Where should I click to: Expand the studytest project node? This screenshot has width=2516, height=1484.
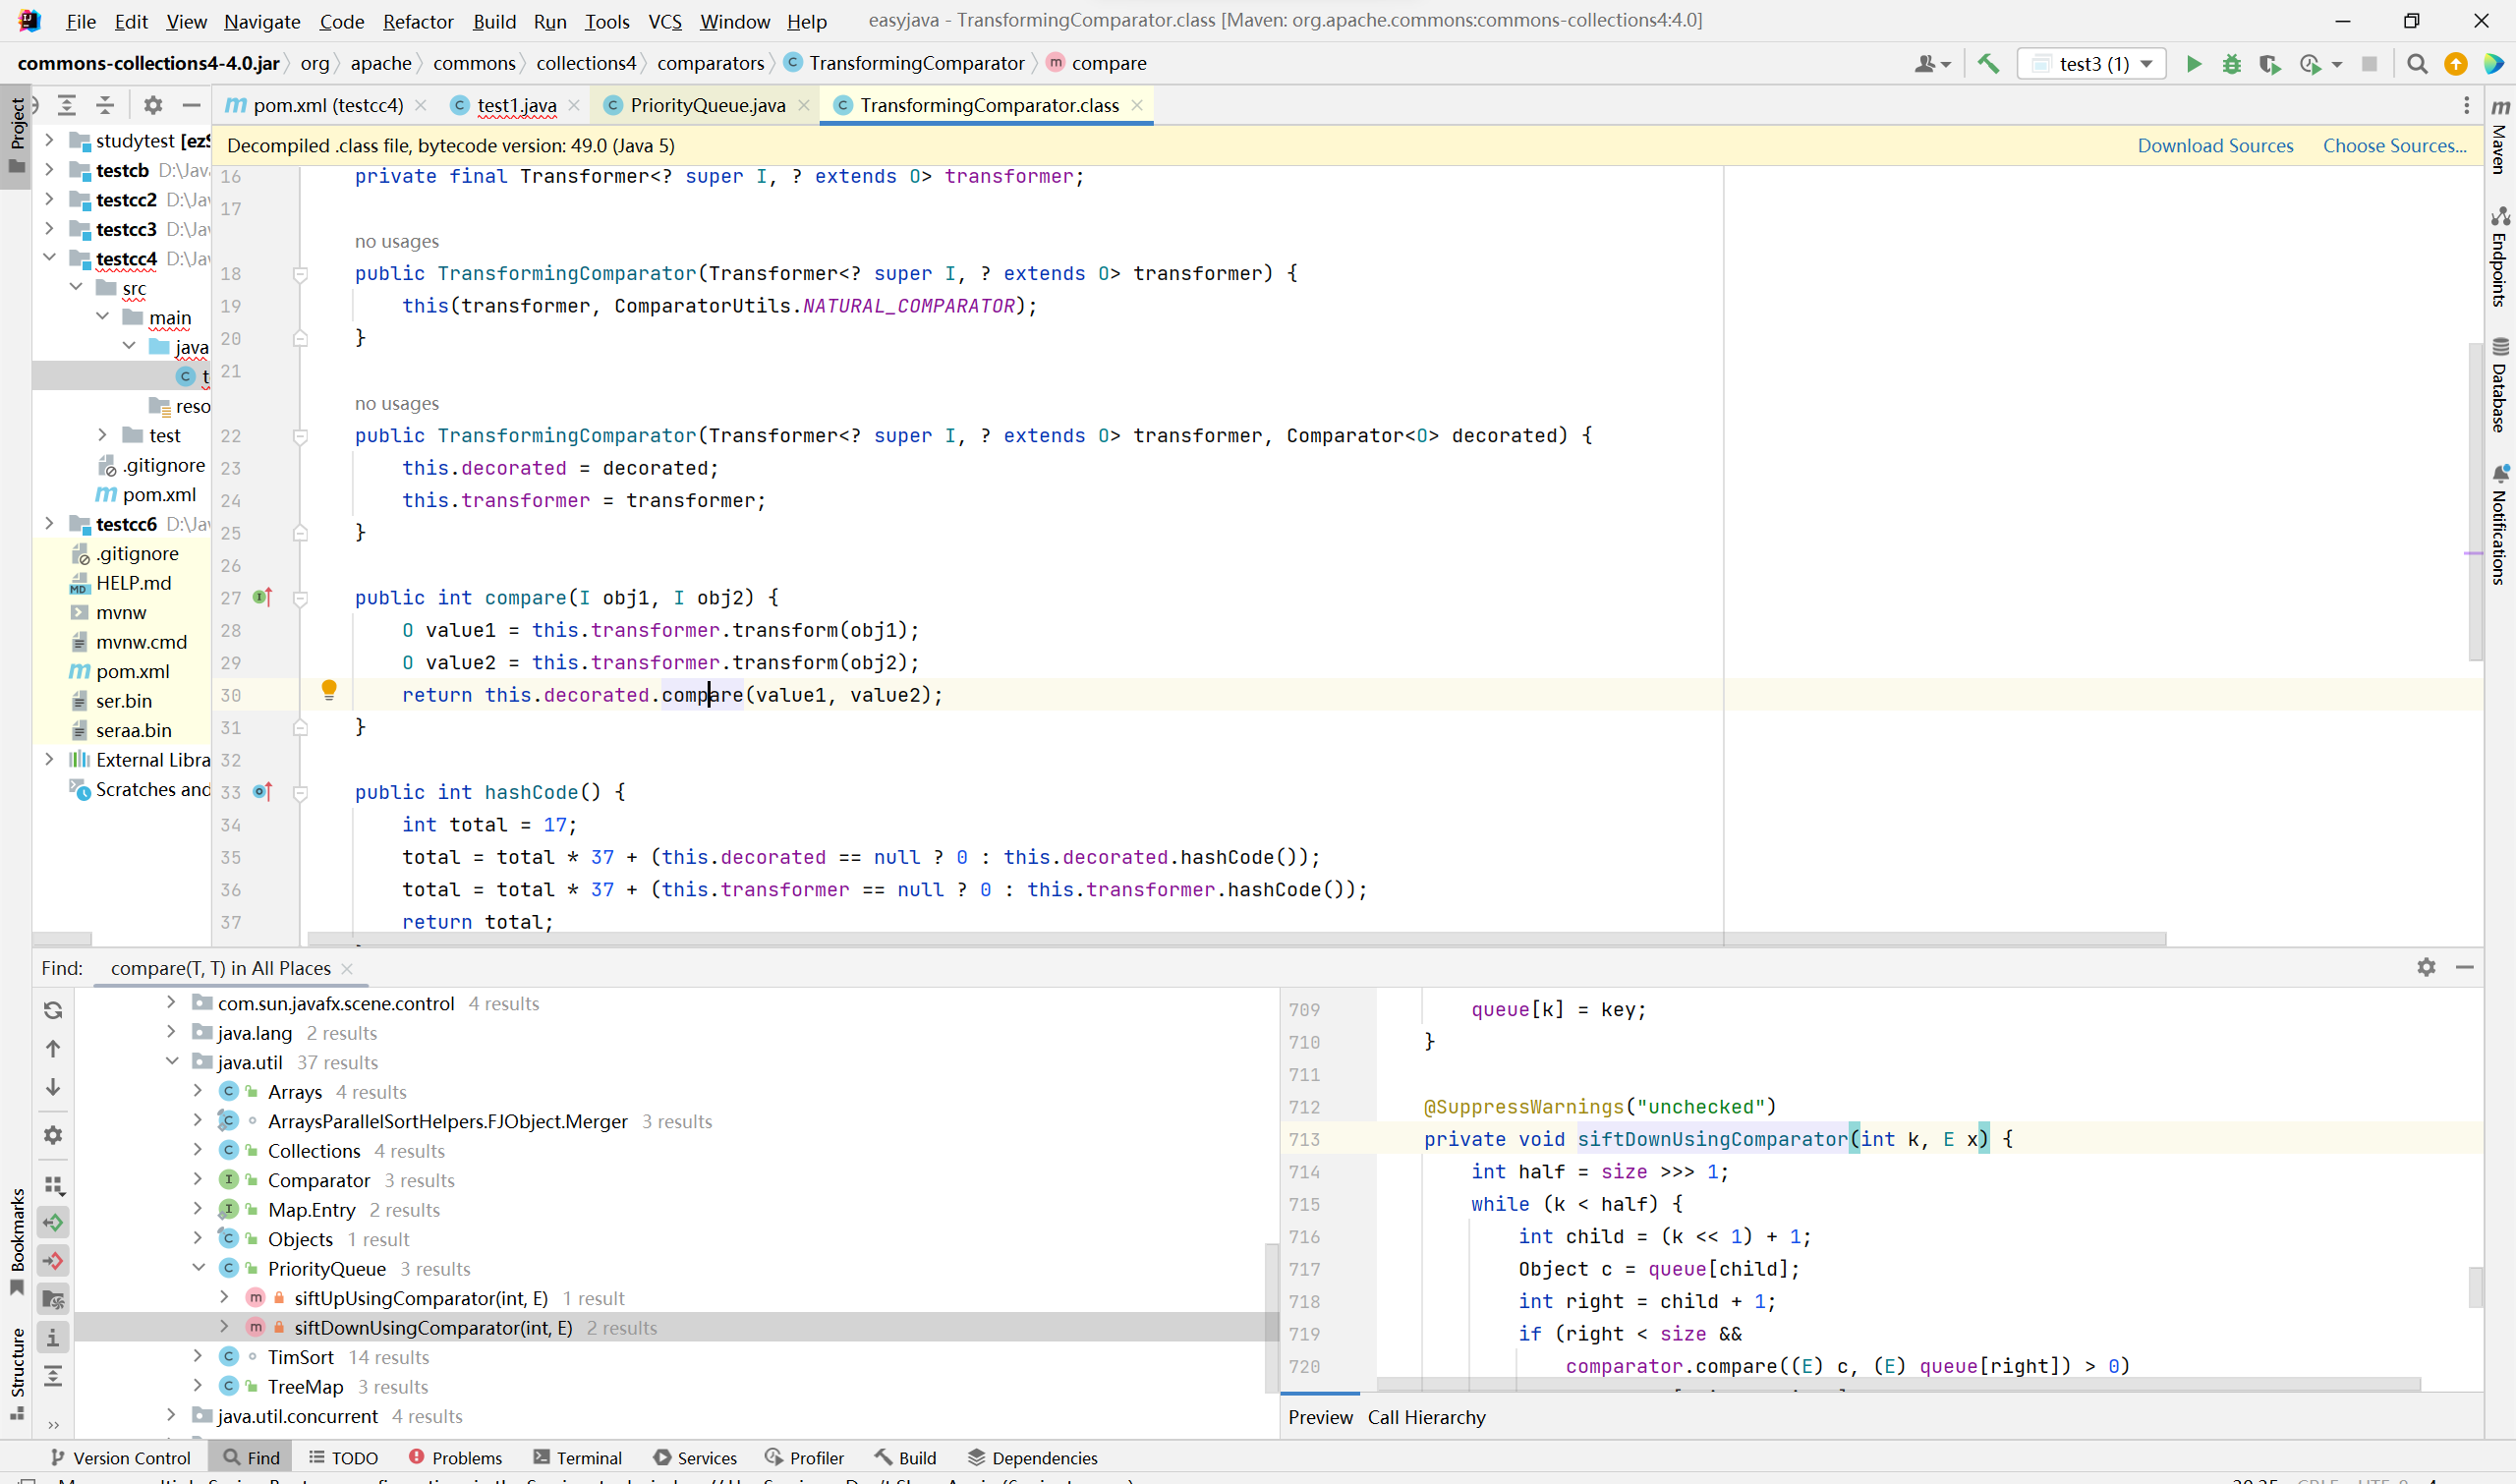coord(49,140)
